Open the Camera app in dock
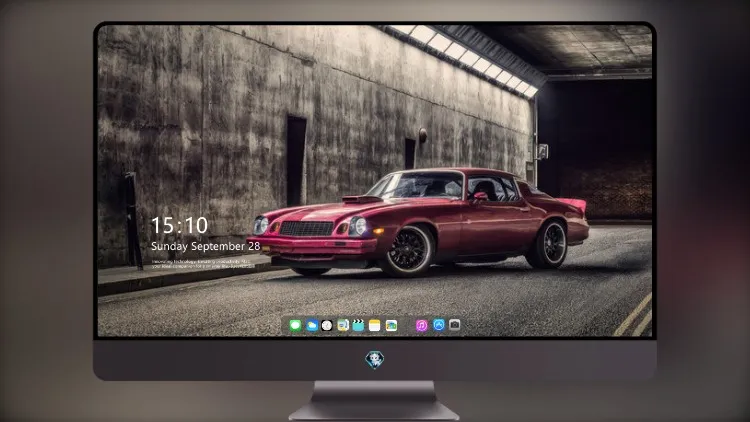This screenshot has width=750, height=422. 454,325
